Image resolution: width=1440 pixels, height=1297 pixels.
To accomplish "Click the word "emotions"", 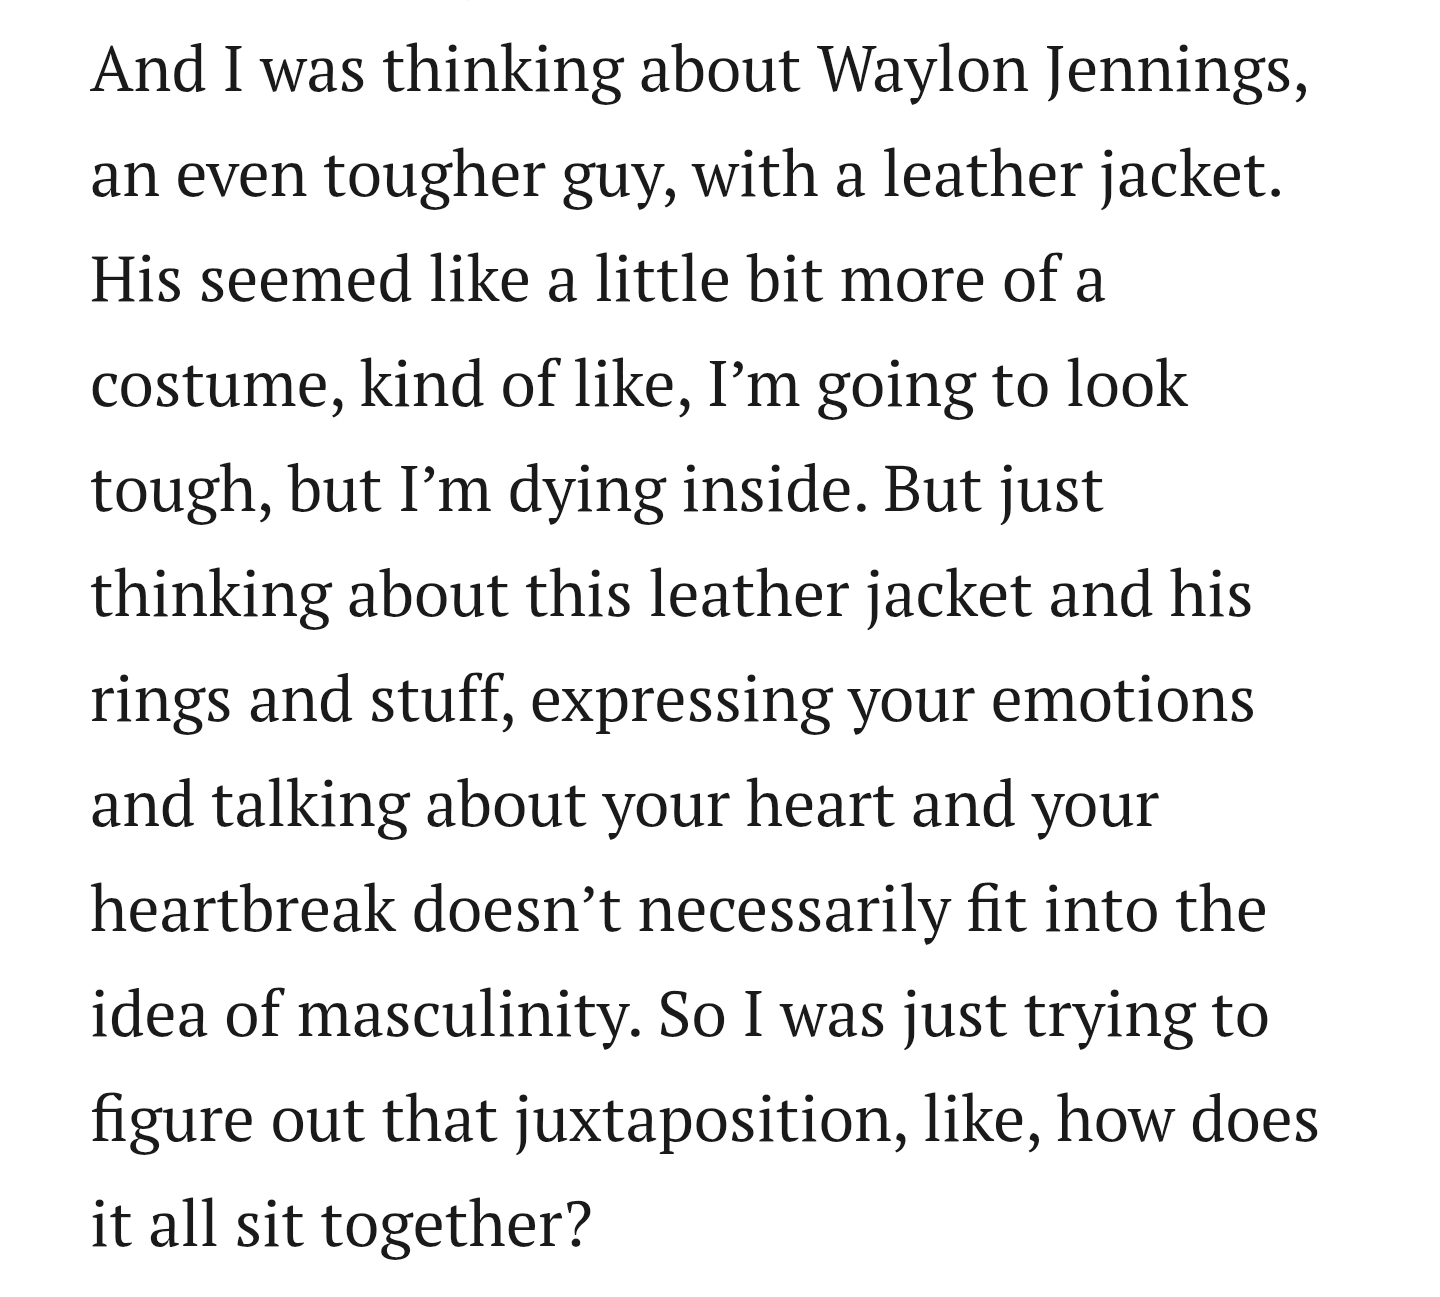I will (1123, 700).
